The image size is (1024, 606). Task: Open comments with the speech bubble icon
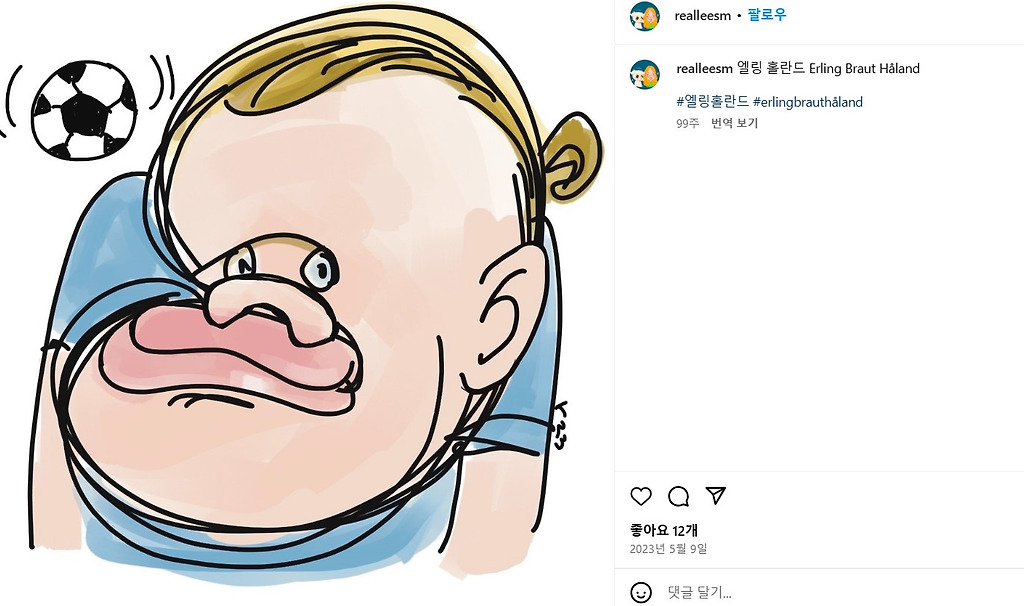click(679, 496)
